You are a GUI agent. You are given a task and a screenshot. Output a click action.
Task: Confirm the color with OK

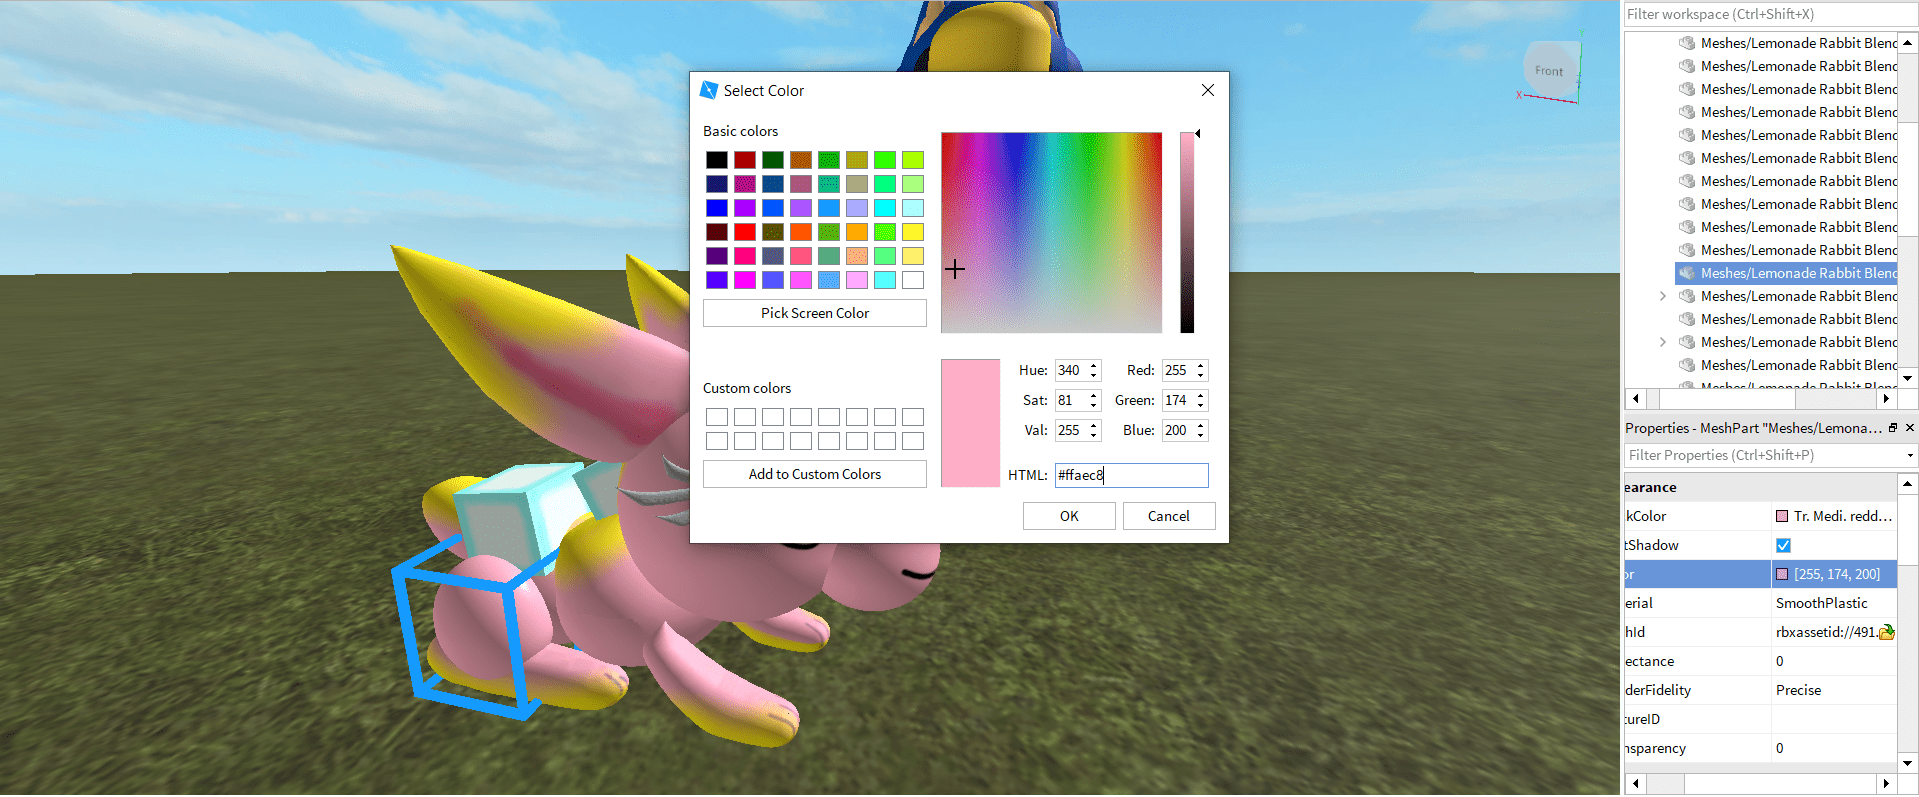click(x=1069, y=516)
